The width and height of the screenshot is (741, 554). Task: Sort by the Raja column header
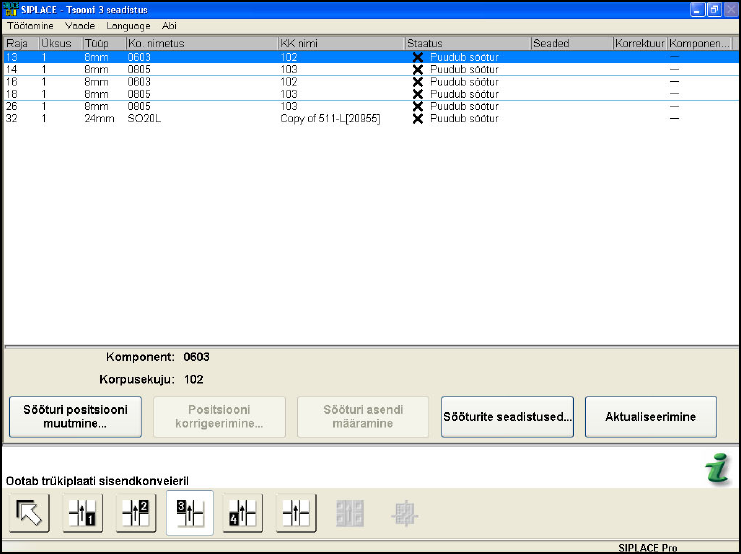coord(20,44)
